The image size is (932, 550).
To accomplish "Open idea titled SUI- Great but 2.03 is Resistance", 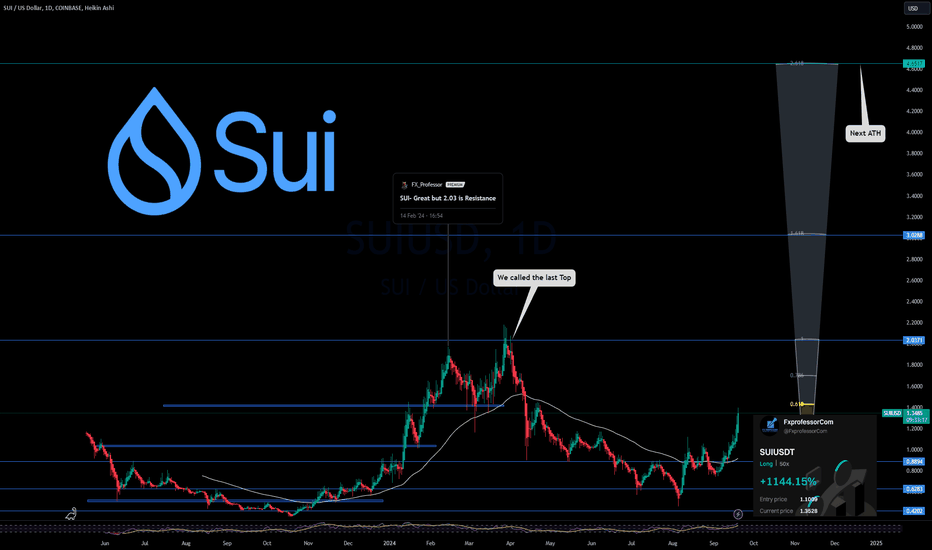I will click(x=448, y=199).
